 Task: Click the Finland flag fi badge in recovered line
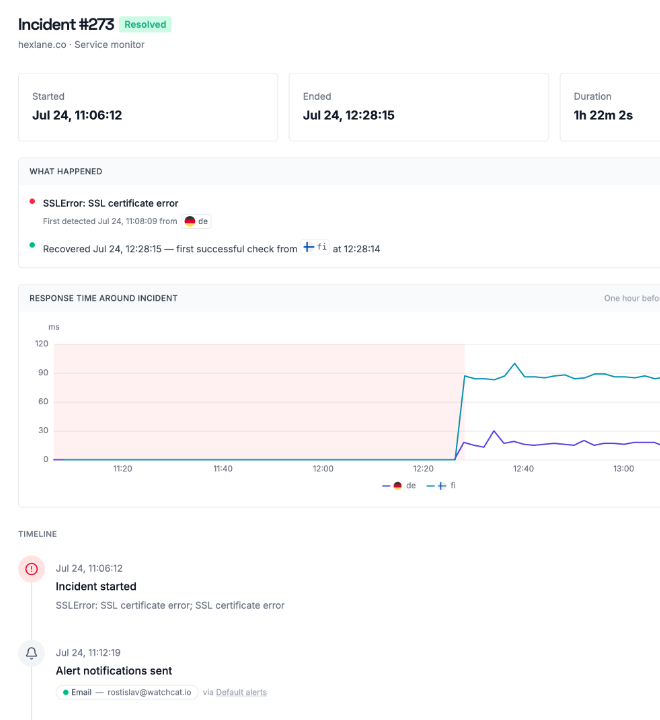[x=315, y=247]
